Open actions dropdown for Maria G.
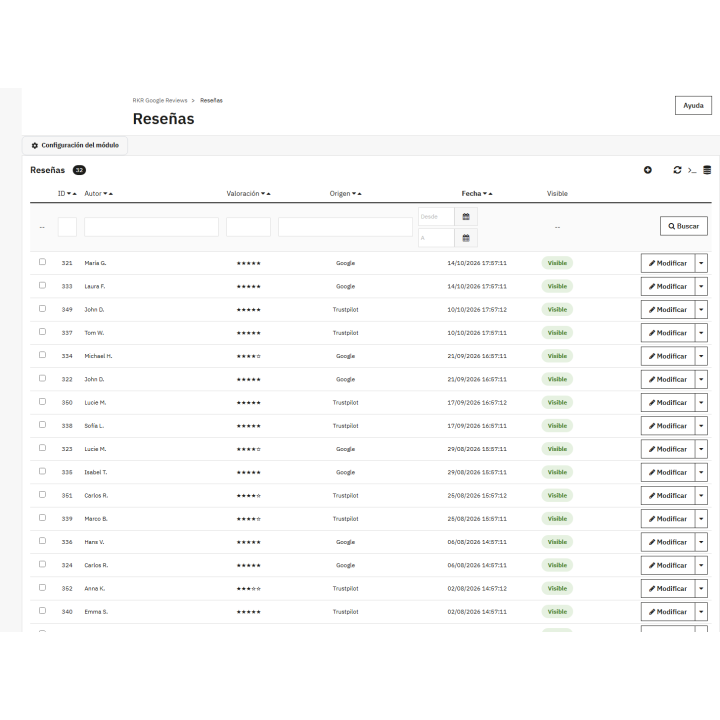 (x=701, y=263)
